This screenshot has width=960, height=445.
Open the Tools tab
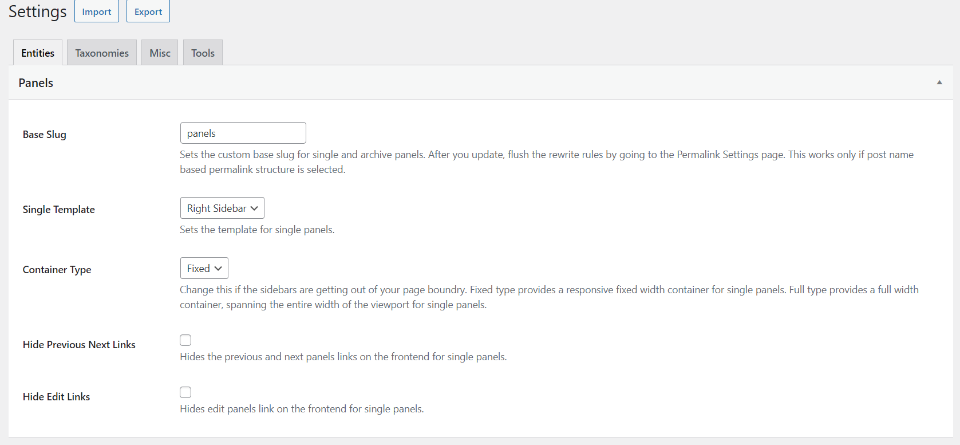point(202,53)
